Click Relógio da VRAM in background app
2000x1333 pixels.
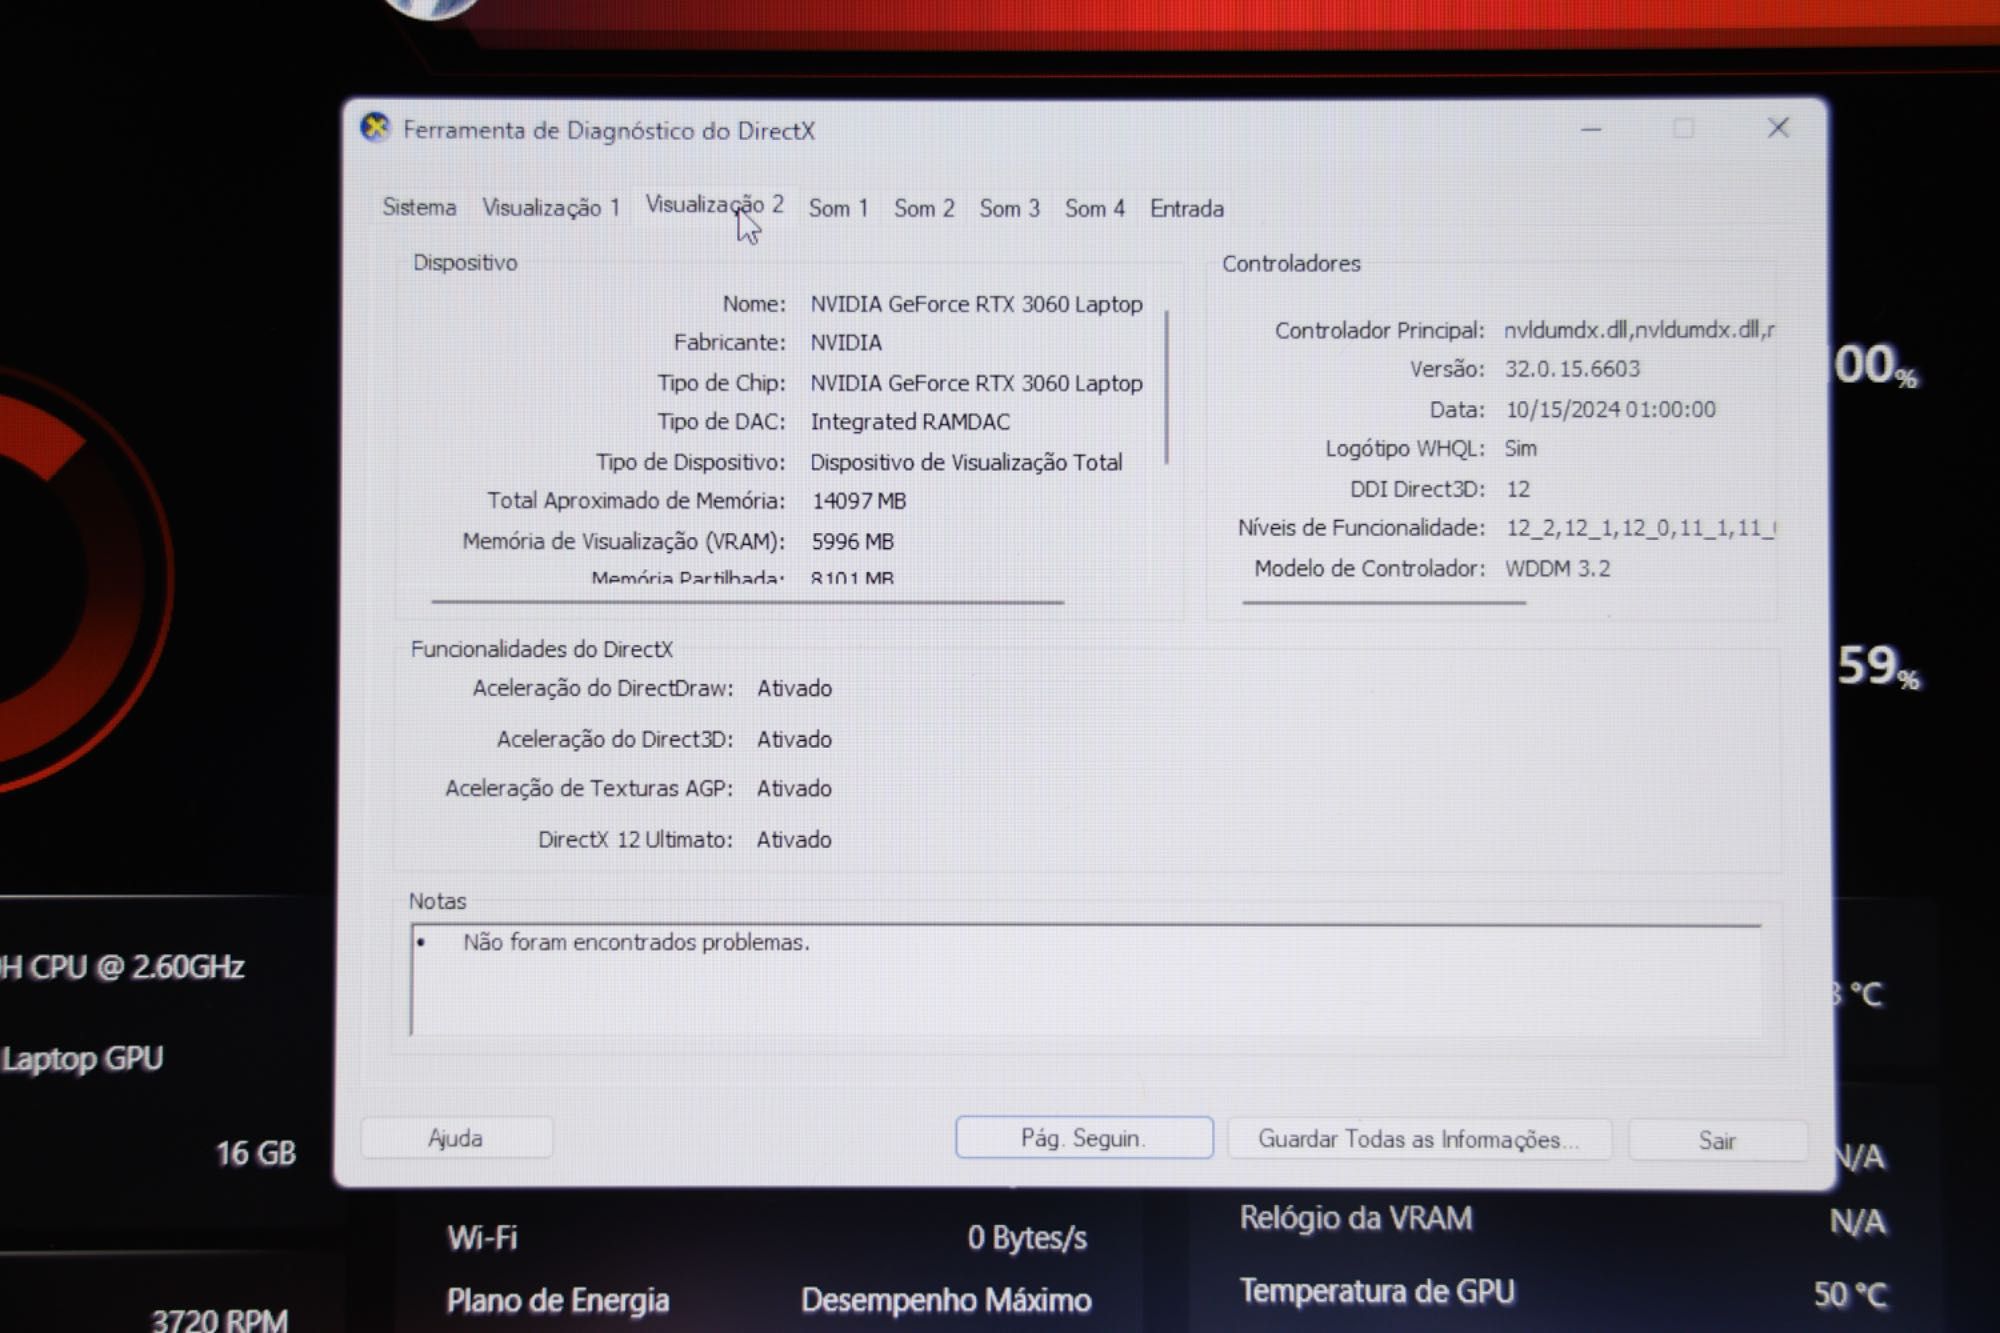tap(1356, 1218)
